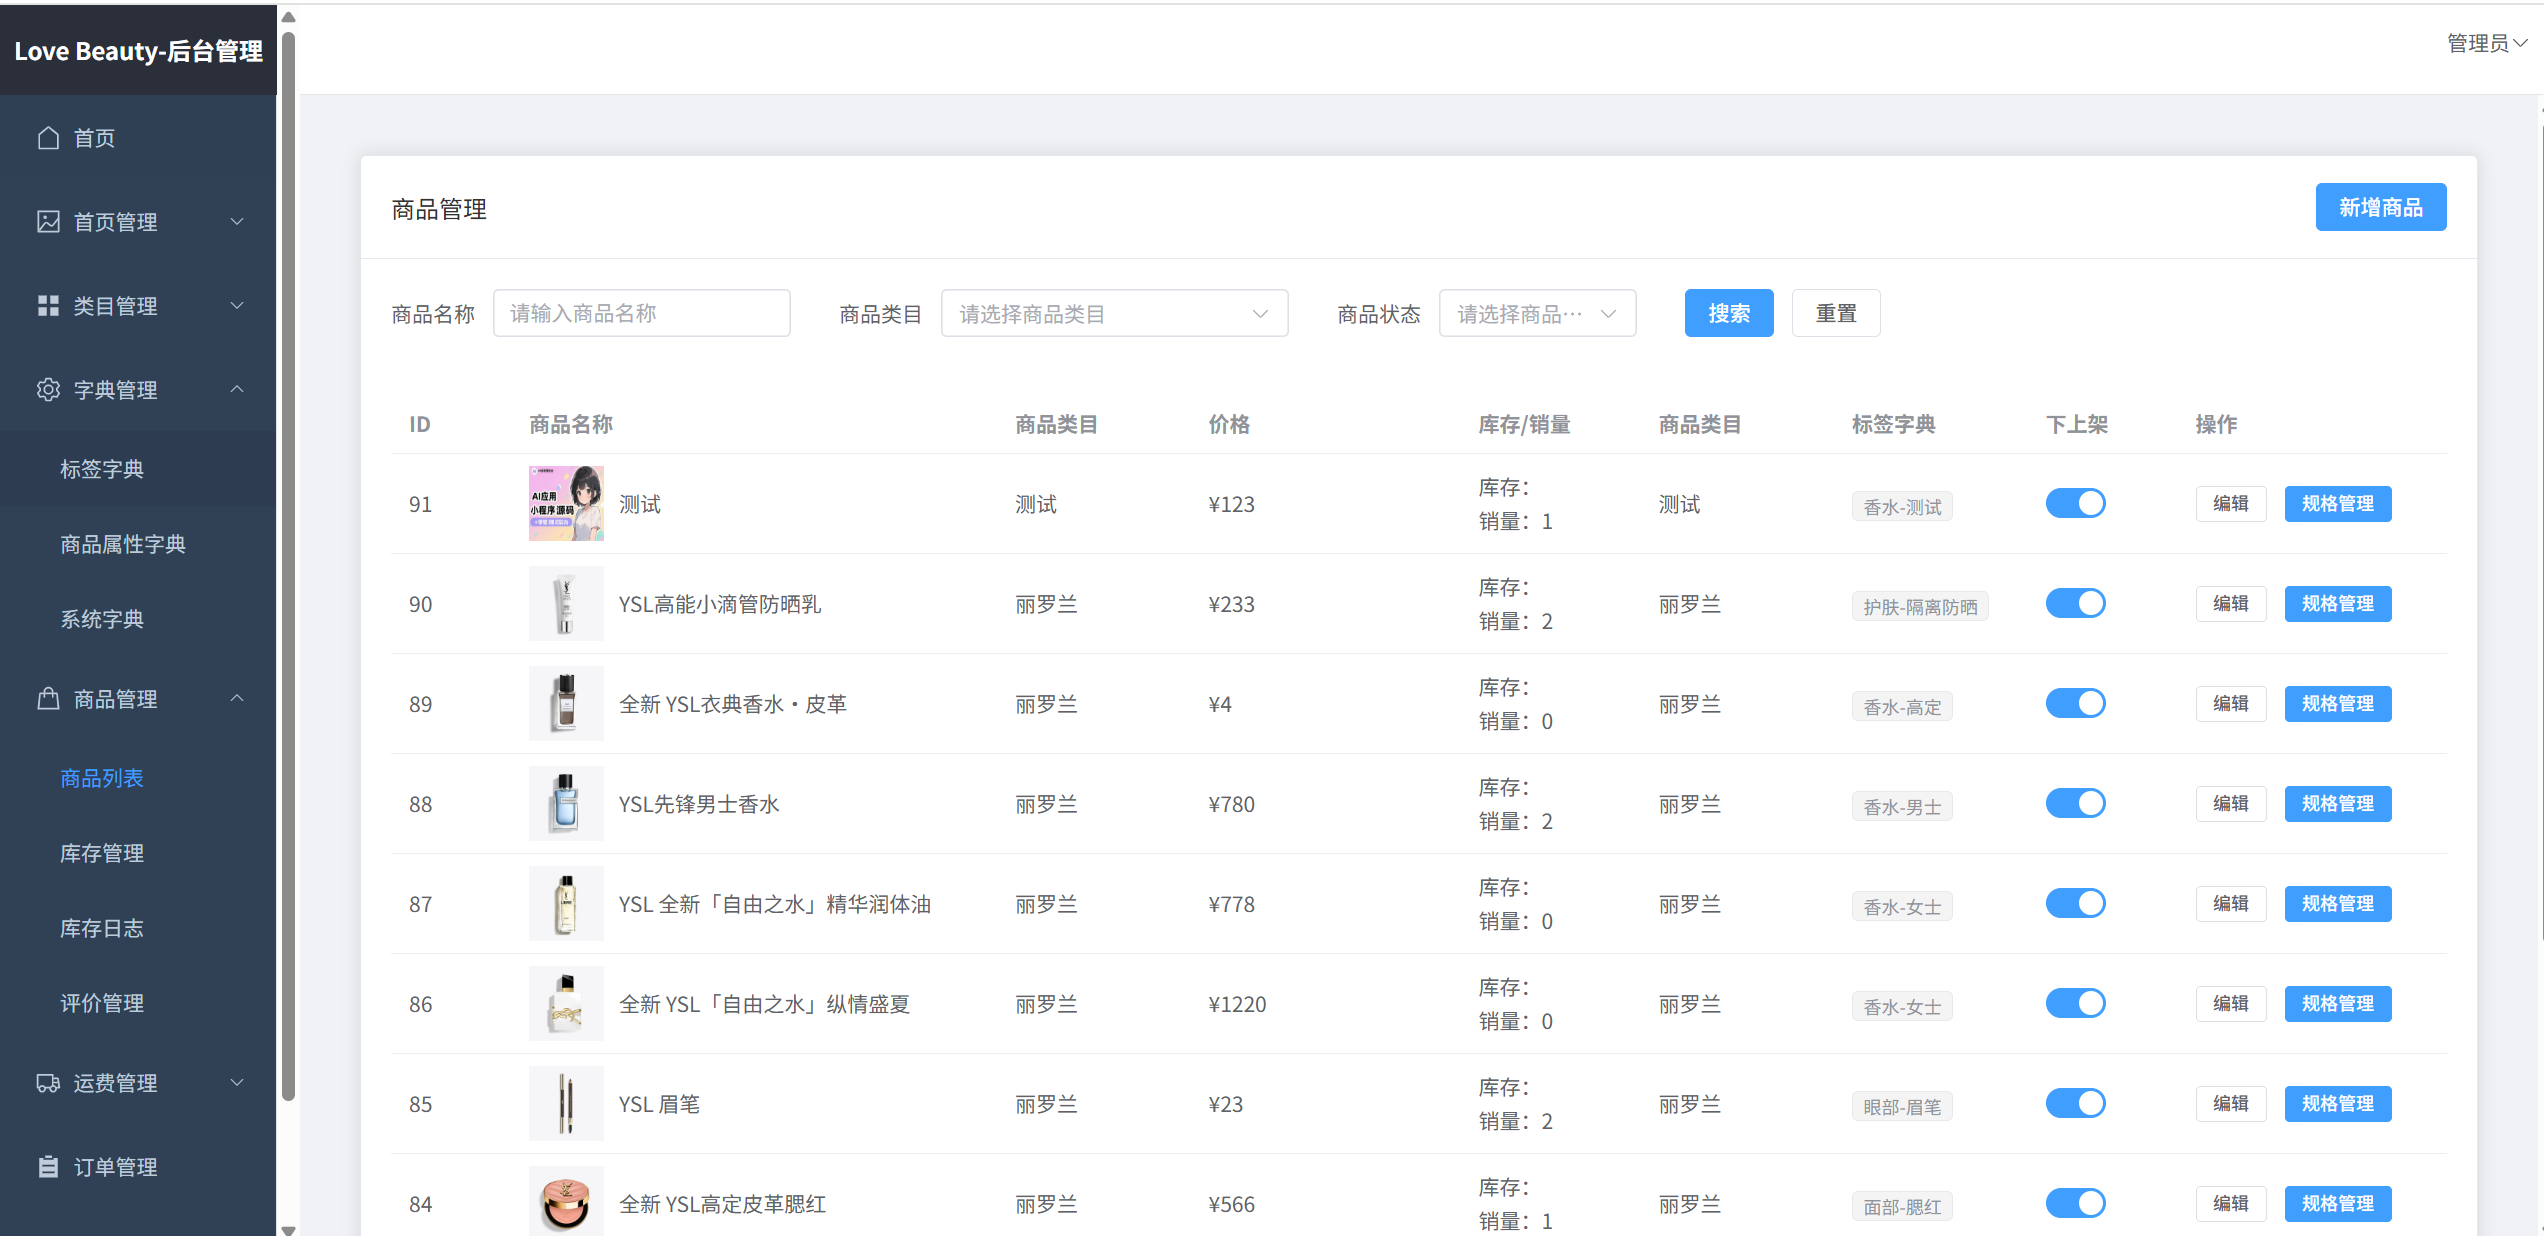The height and width of the screenshot is (1236, 2544).
Task: Toggle the shelf switch for product 91
Action: pyautogui.click(x=2075, y=503)
